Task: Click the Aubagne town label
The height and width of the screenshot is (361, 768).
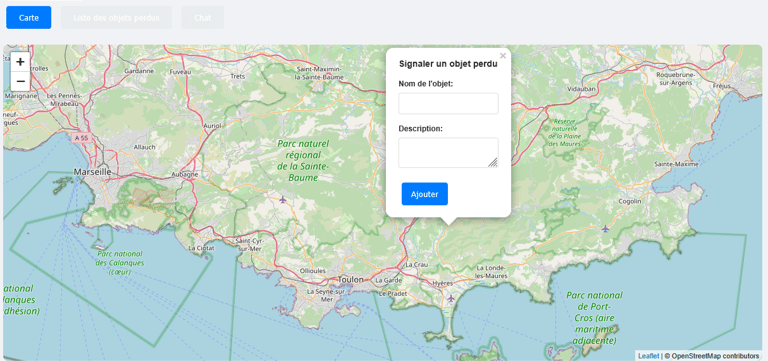Action: point(185,174)
